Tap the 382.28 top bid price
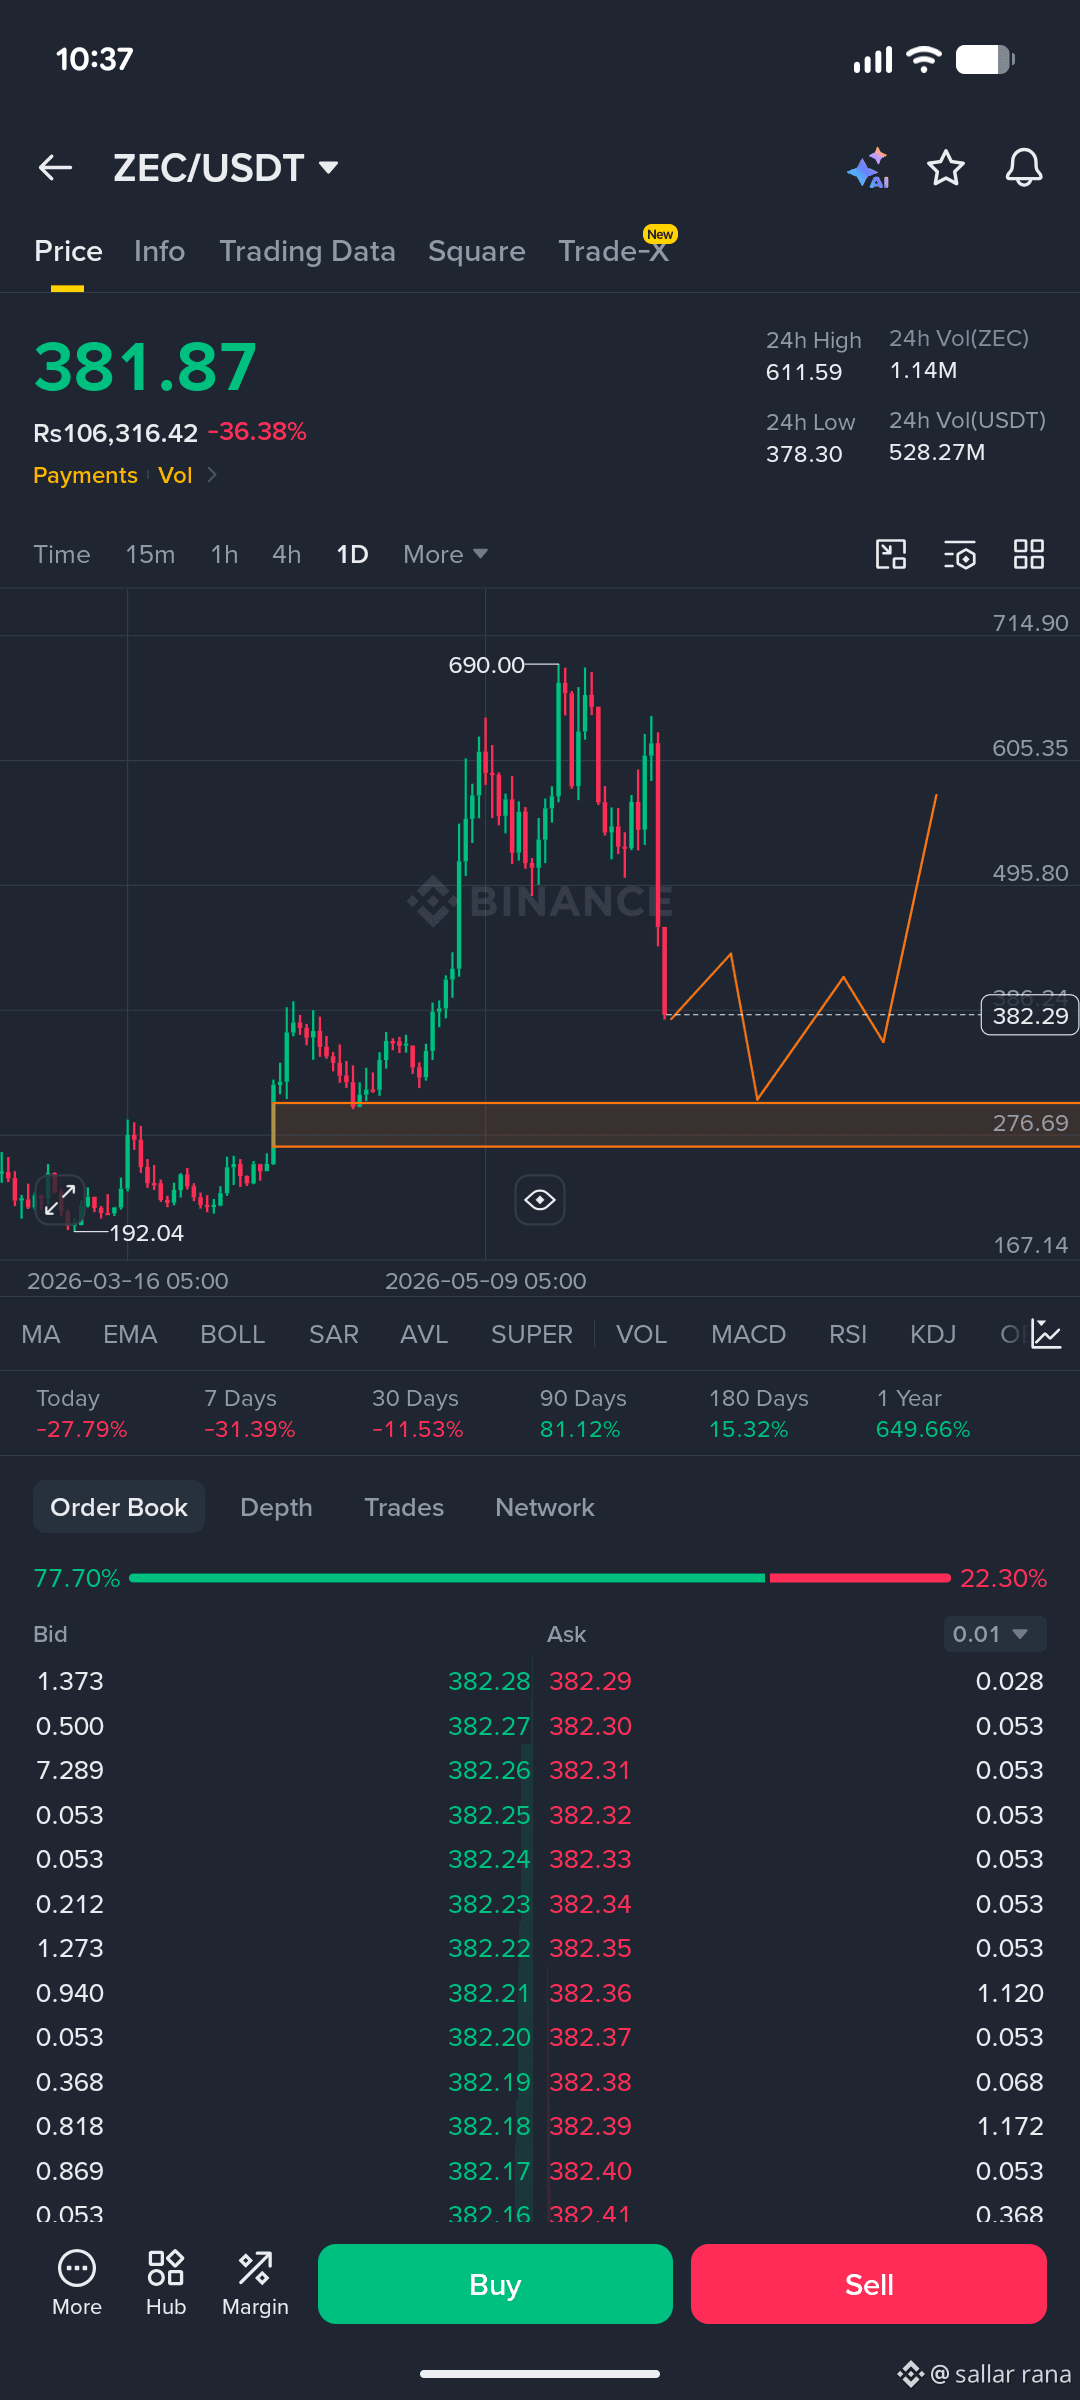The image size is (1080, 2400). pyautogui.click(x=489, y=1681)
